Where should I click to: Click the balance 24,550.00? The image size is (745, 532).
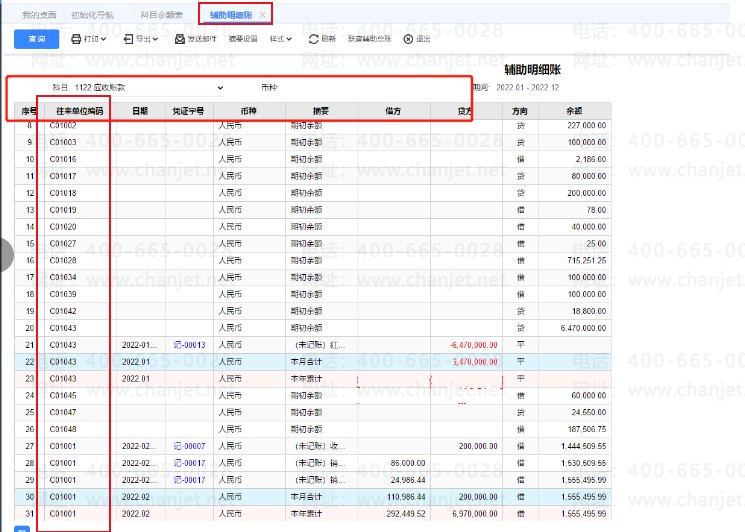589,412
